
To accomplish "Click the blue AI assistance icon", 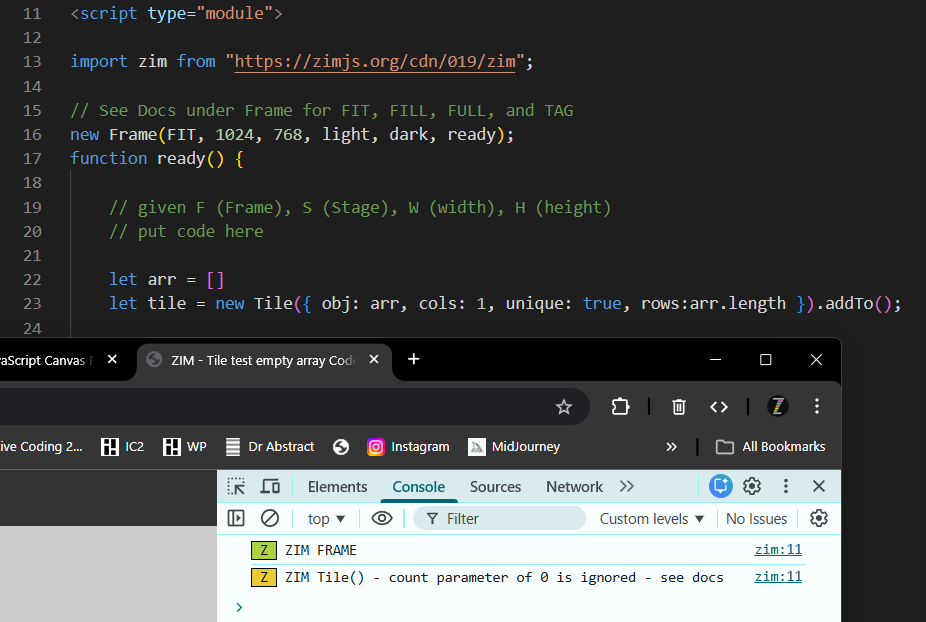I will (720, 487).
